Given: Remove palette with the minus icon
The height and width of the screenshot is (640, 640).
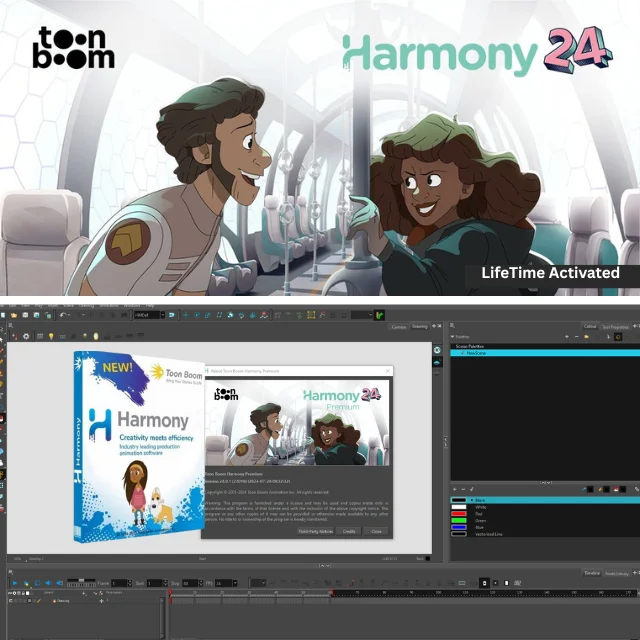Looking at the screenshot, I should point(576,337).
